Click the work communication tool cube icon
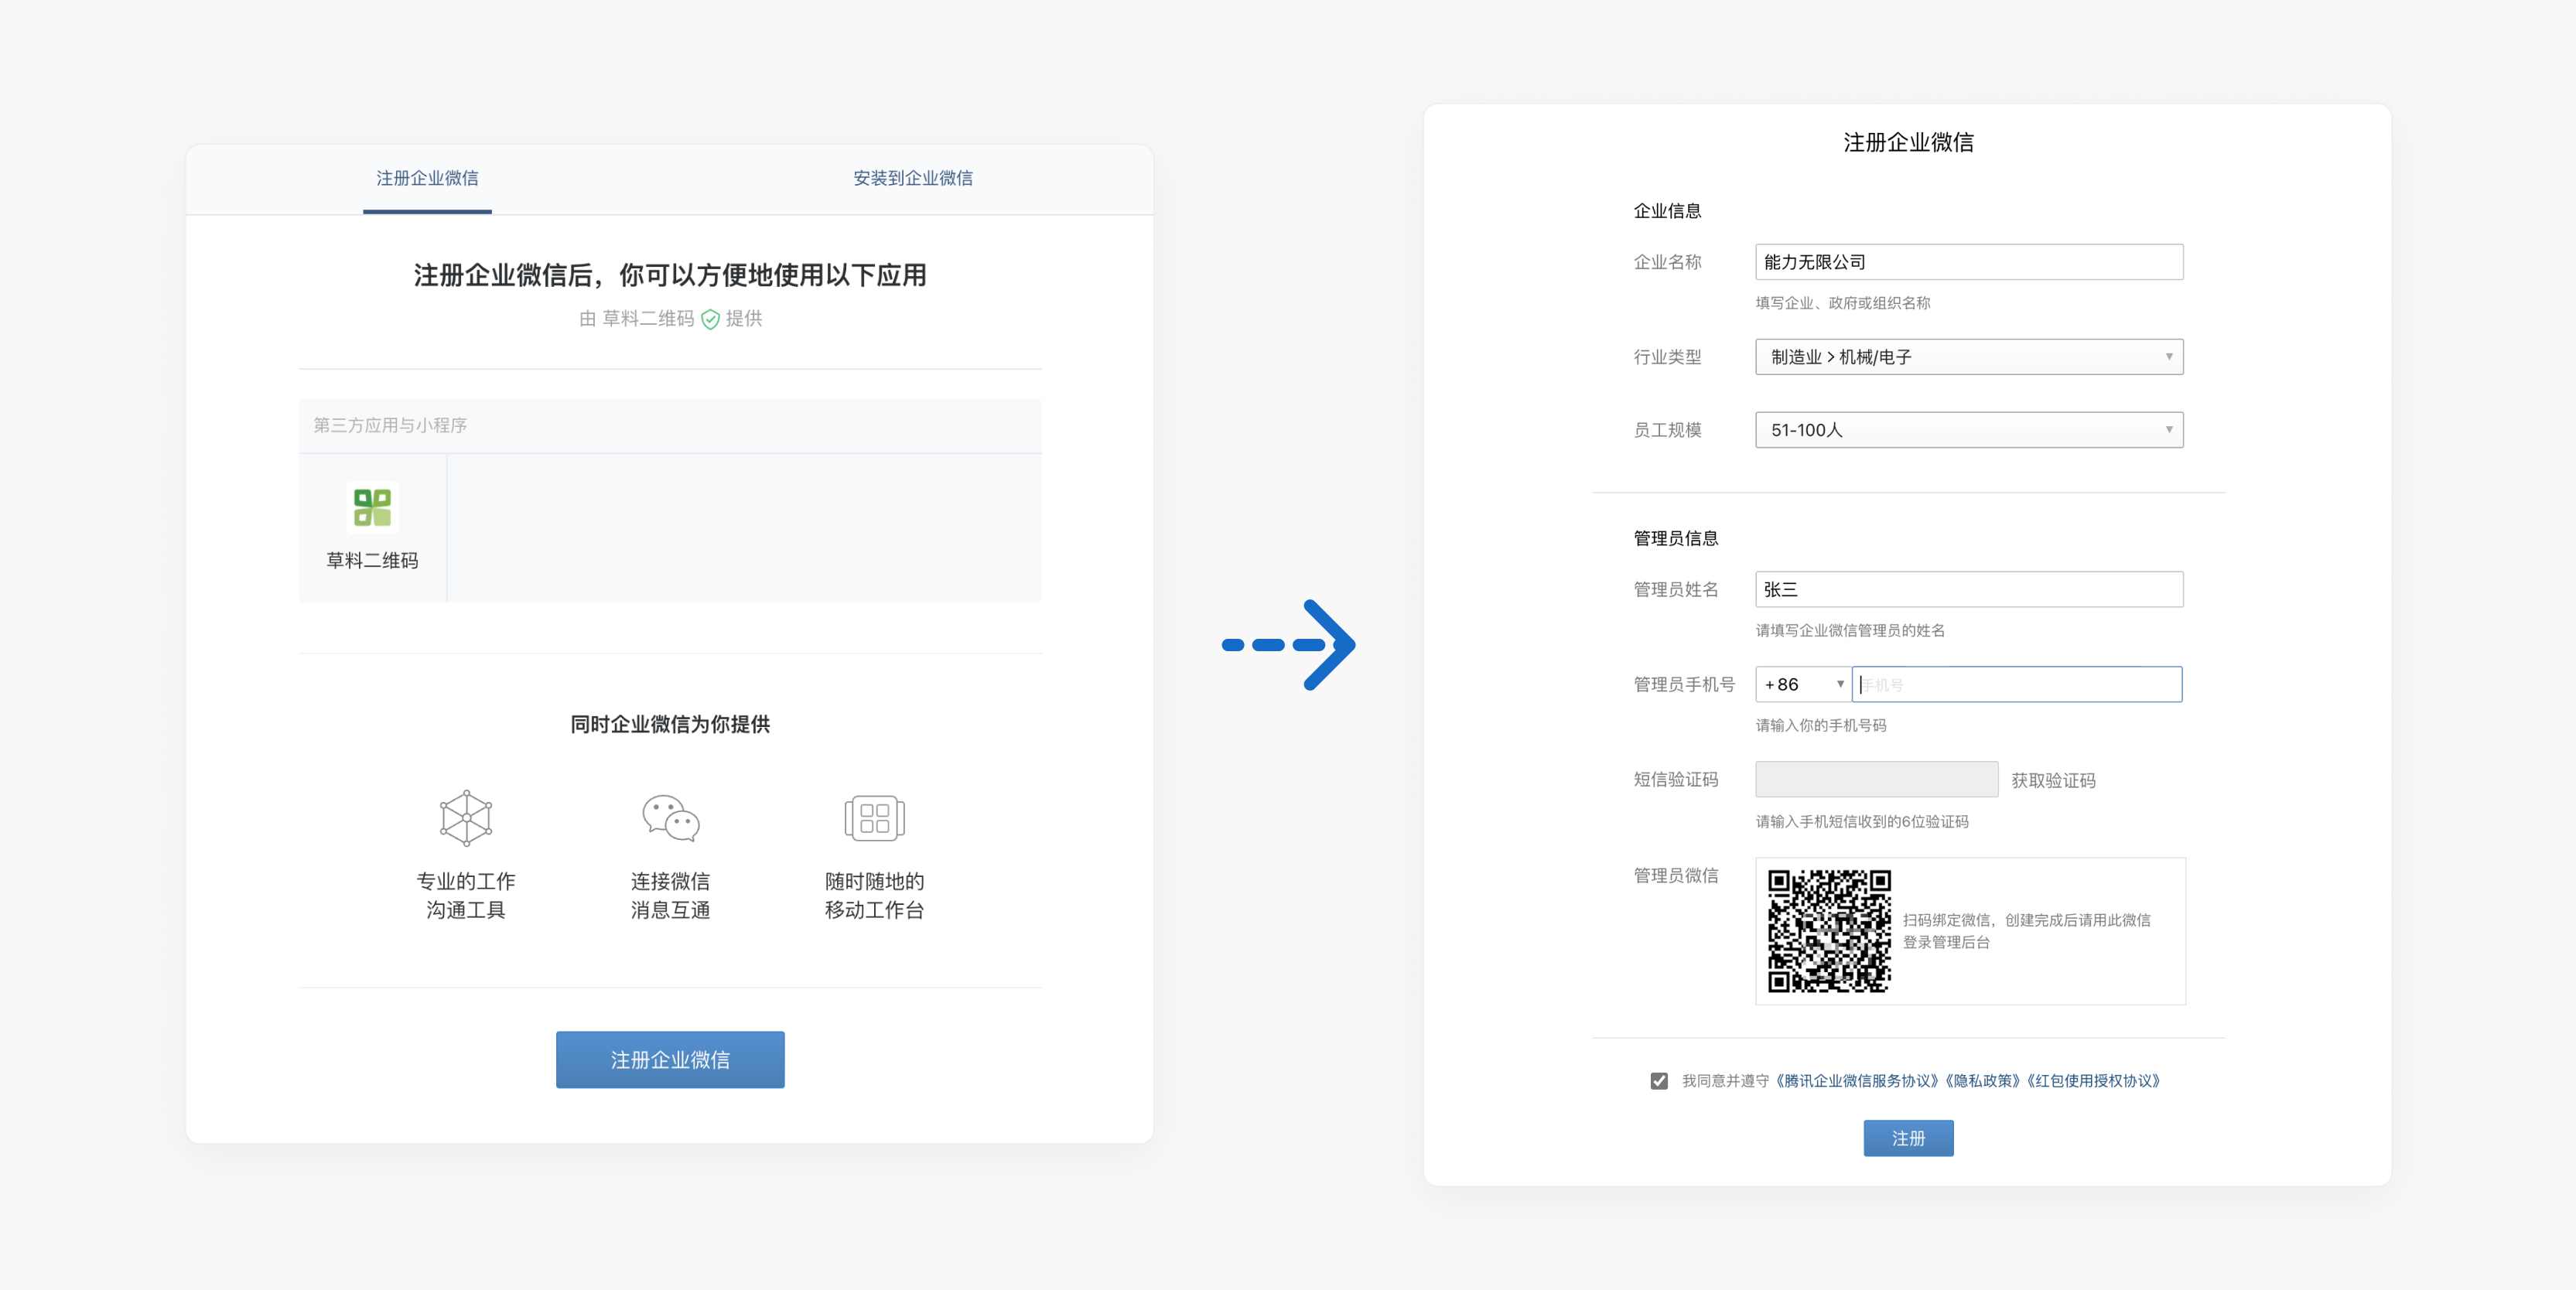 (466, 818)
